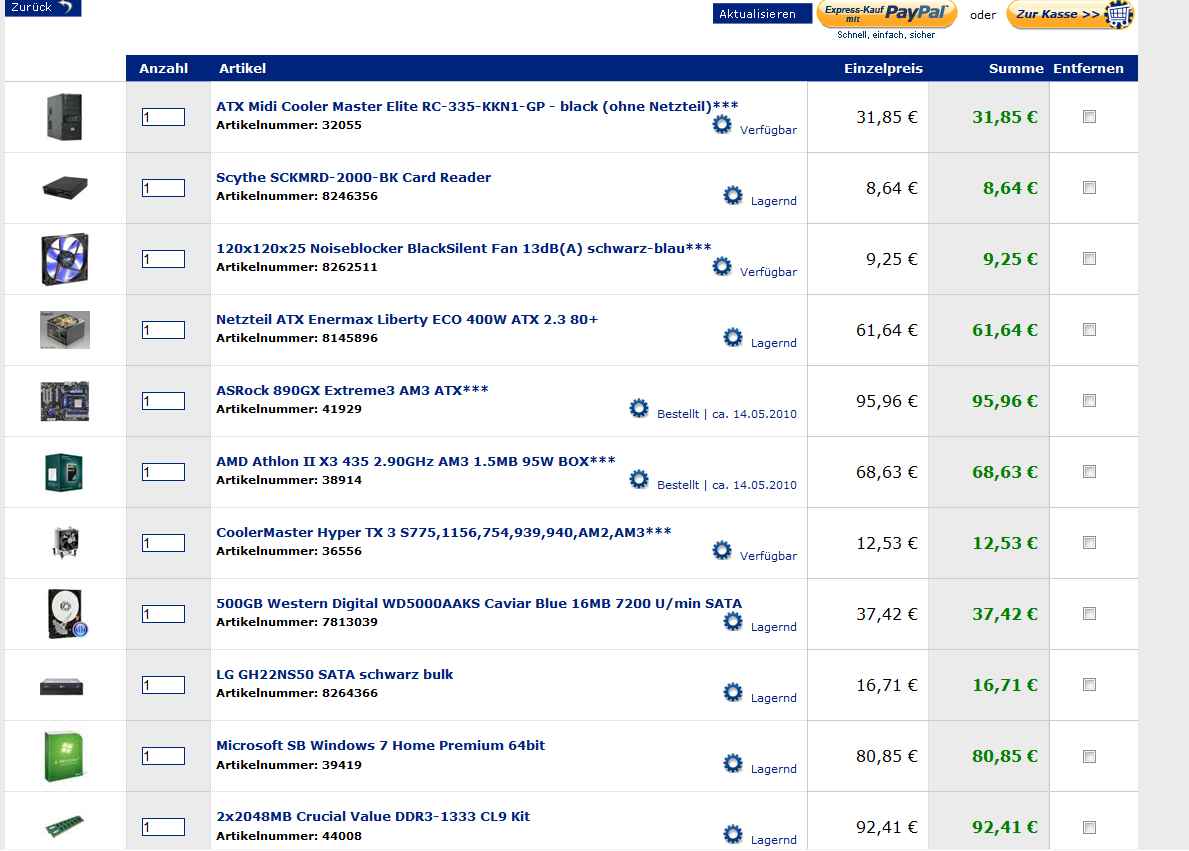This screenshot has width=1189, height=851.
Task: Mark the Western Digital 500GB drive for removal
Action: (1089, 614)
